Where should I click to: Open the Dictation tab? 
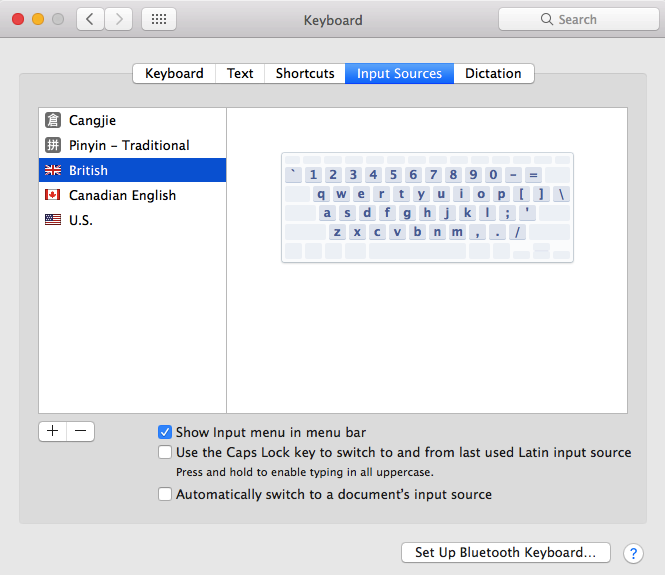(494, 73)
